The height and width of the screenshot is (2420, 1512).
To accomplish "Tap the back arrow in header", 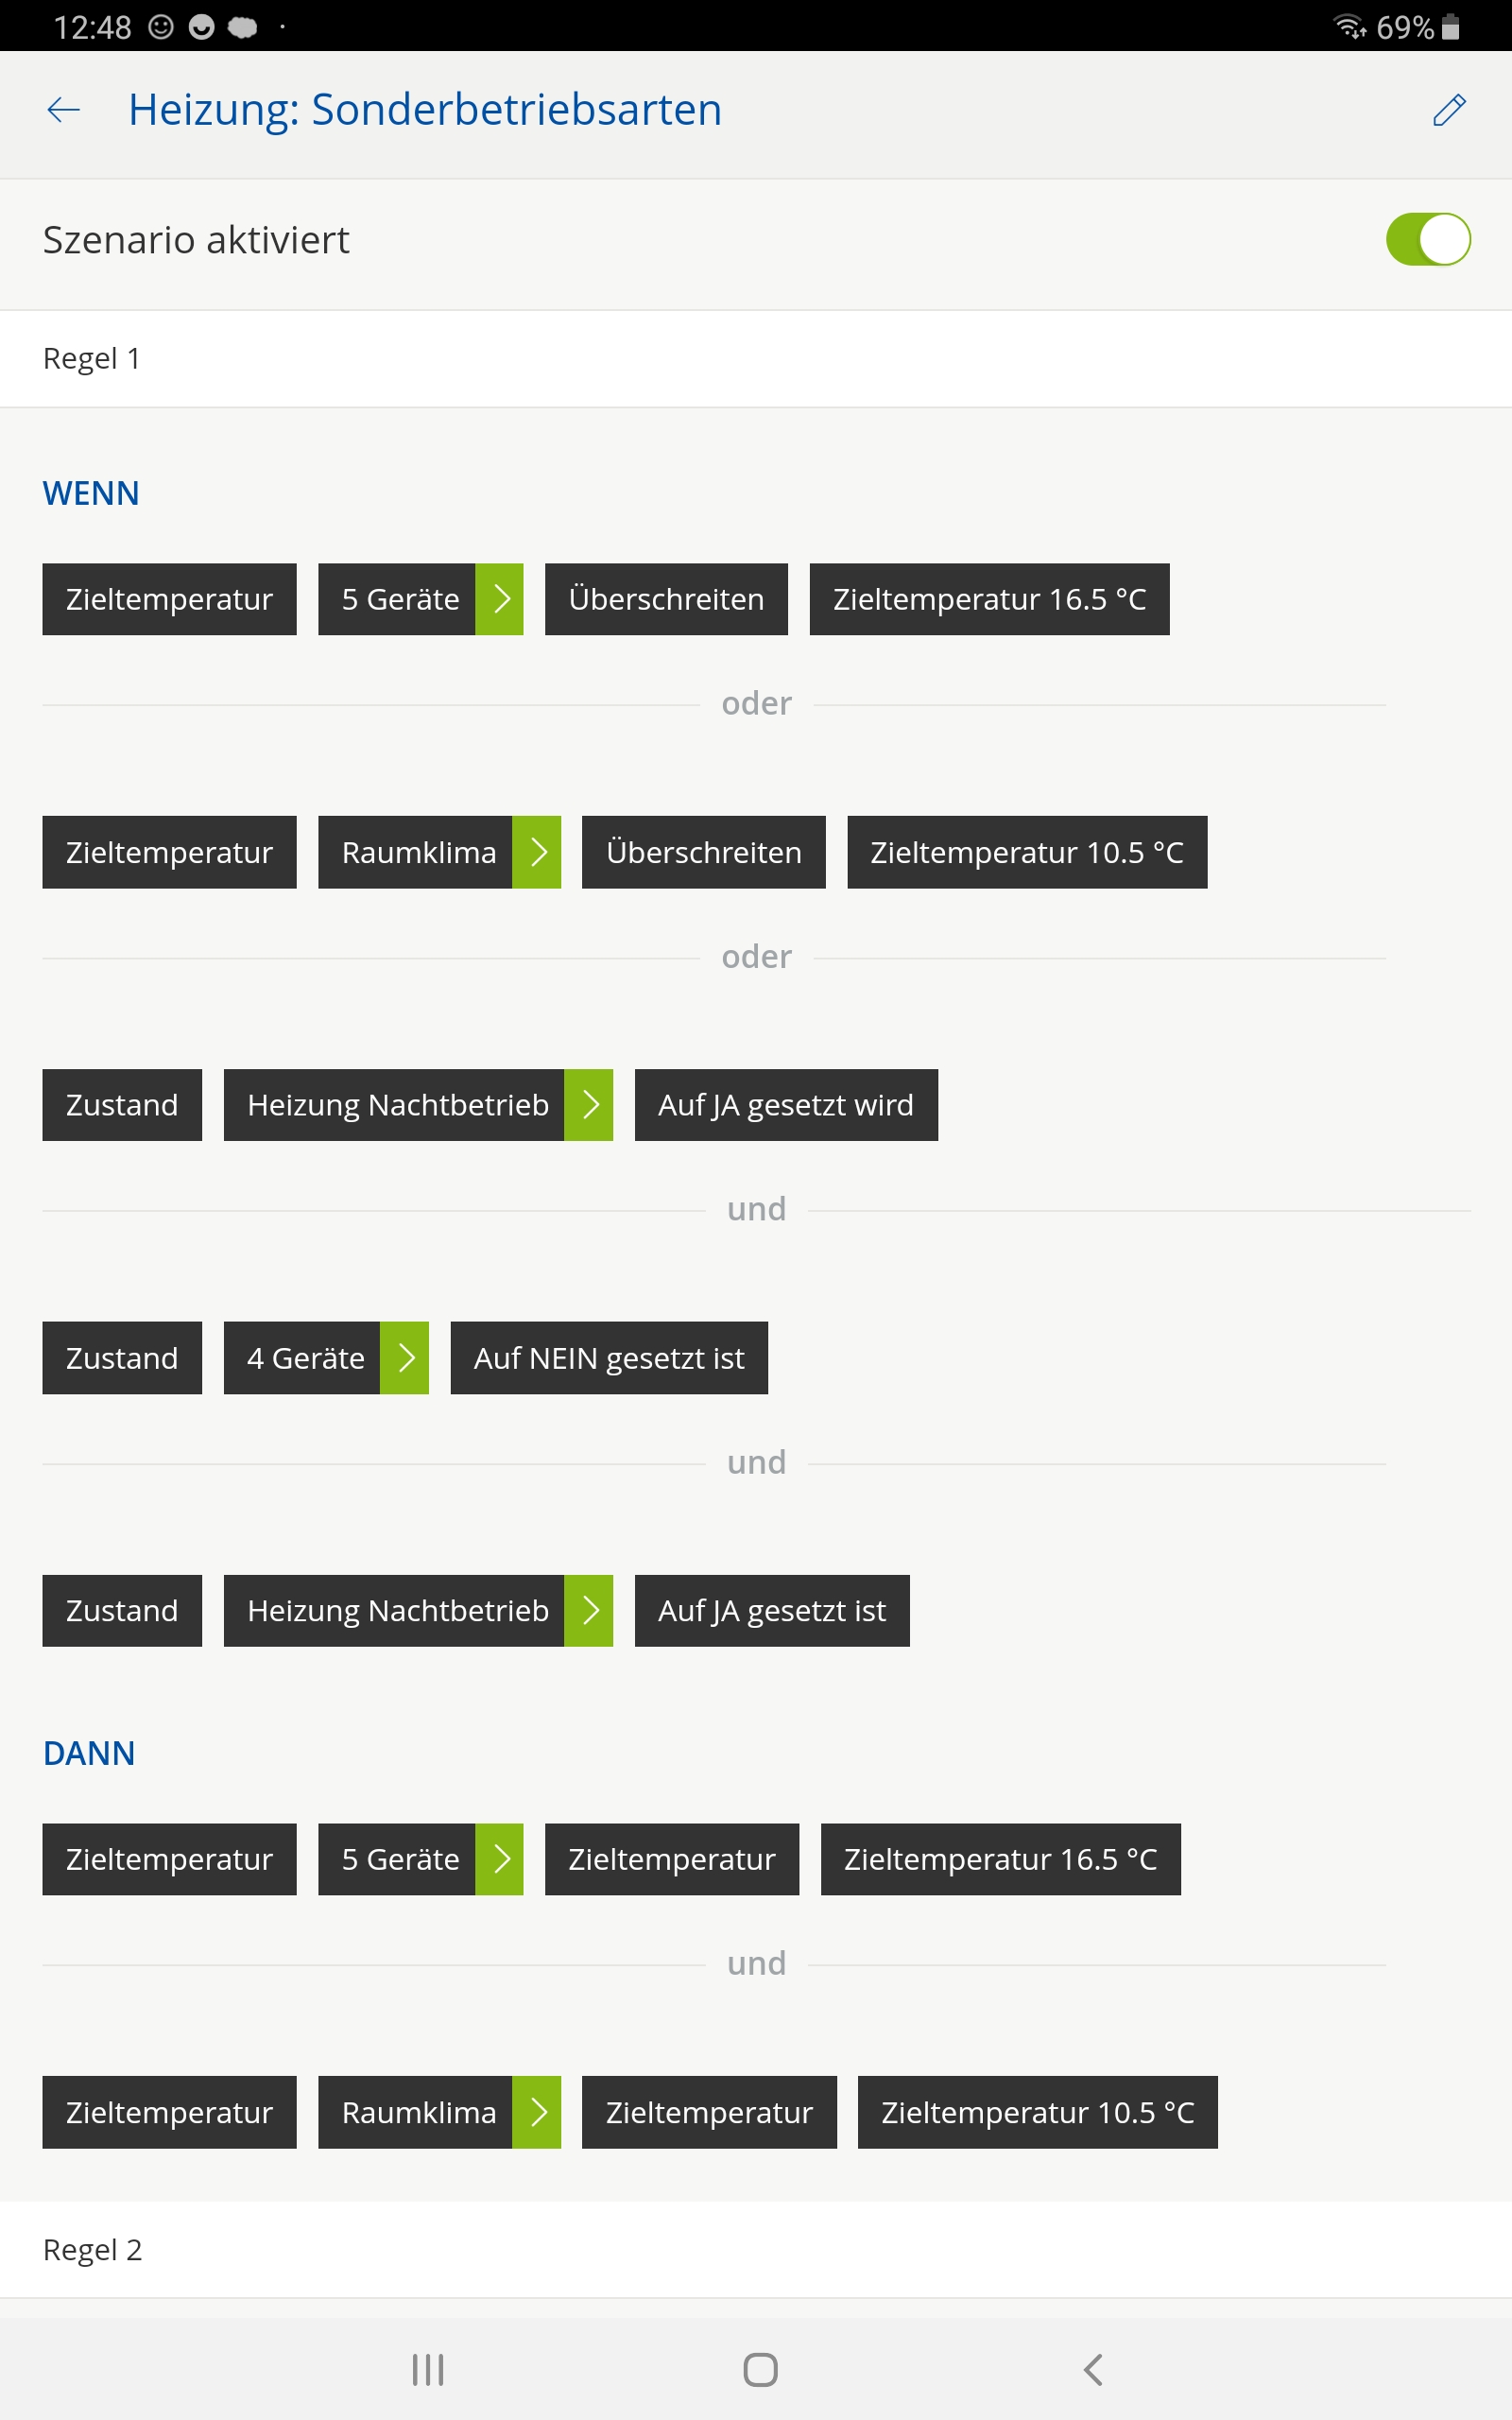I will click(x=64, y=110).
